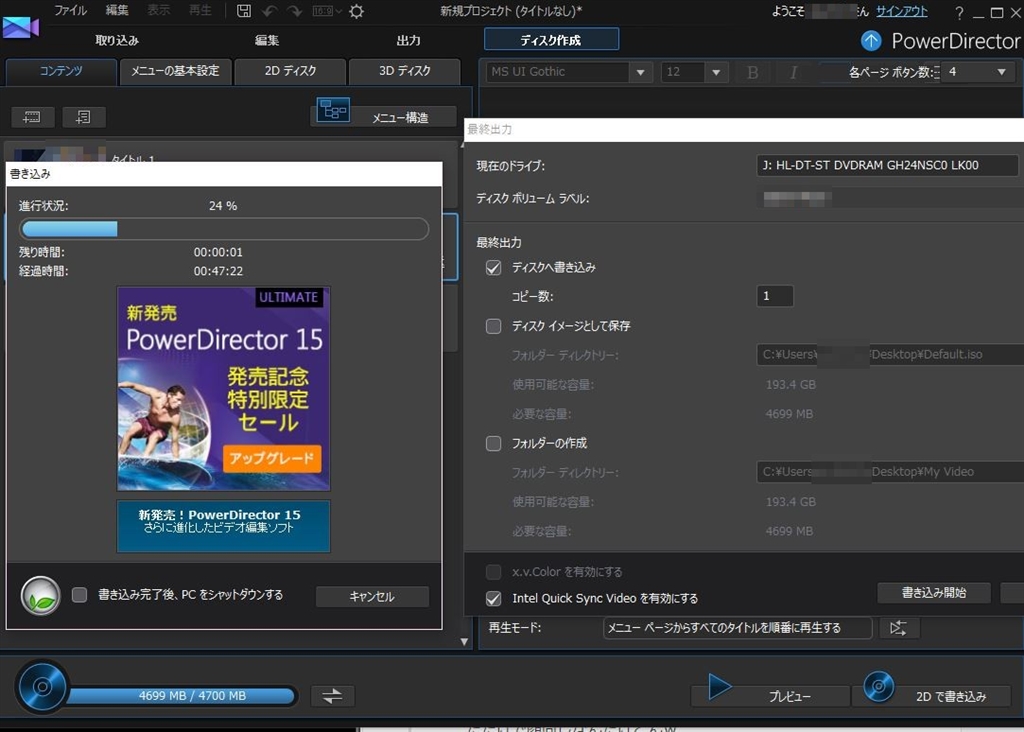Uncheck Intel Quick Sync Video checkbox
Screen dimensions: 1024x732
click(494, 598)
